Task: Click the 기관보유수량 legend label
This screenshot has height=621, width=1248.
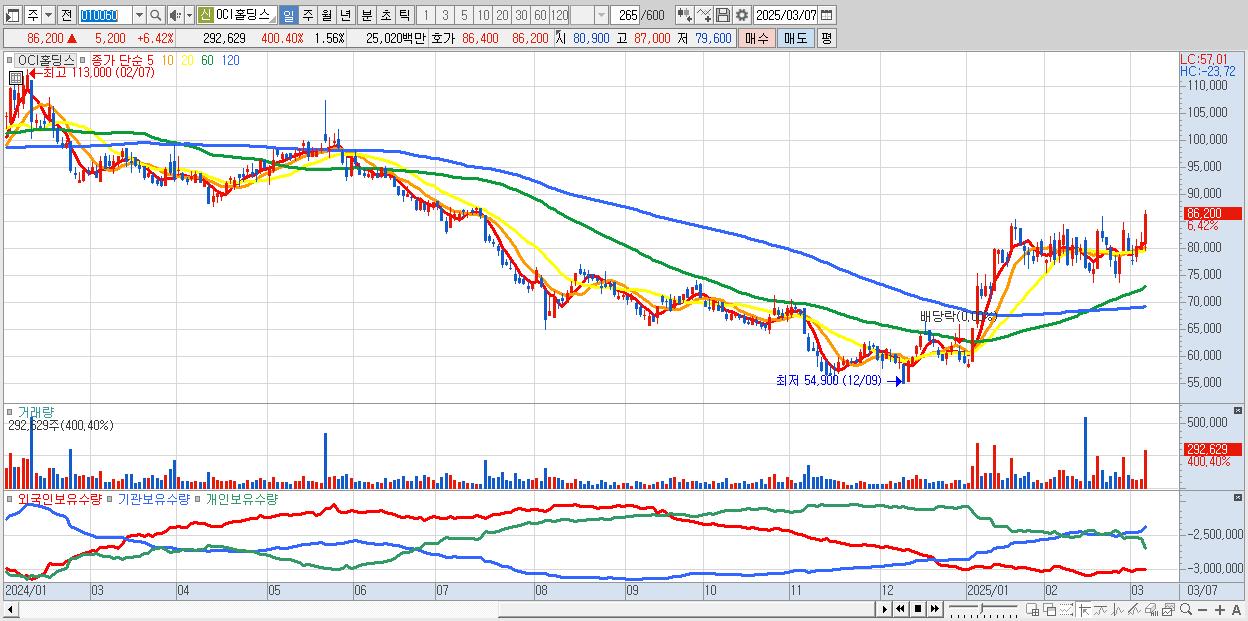Action: pyautogui.click(x=153, y=498)
